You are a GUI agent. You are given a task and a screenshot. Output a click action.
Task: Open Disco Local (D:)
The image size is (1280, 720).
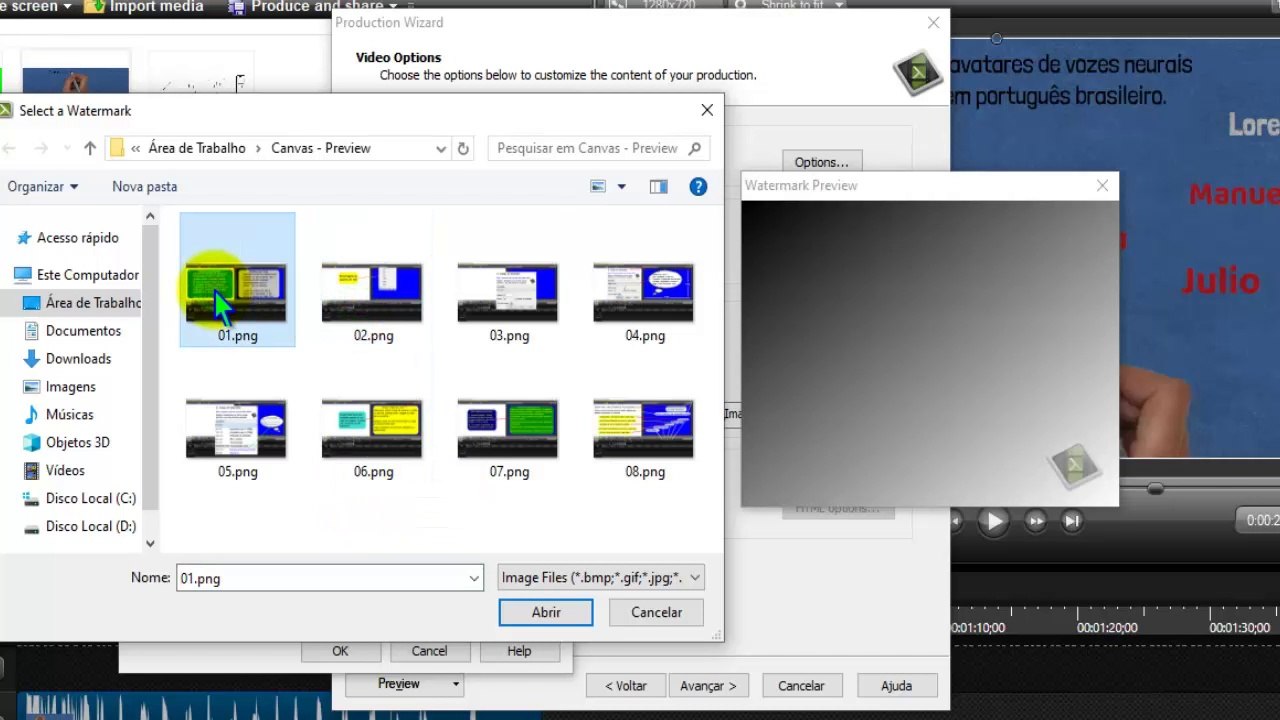(80, 527)
